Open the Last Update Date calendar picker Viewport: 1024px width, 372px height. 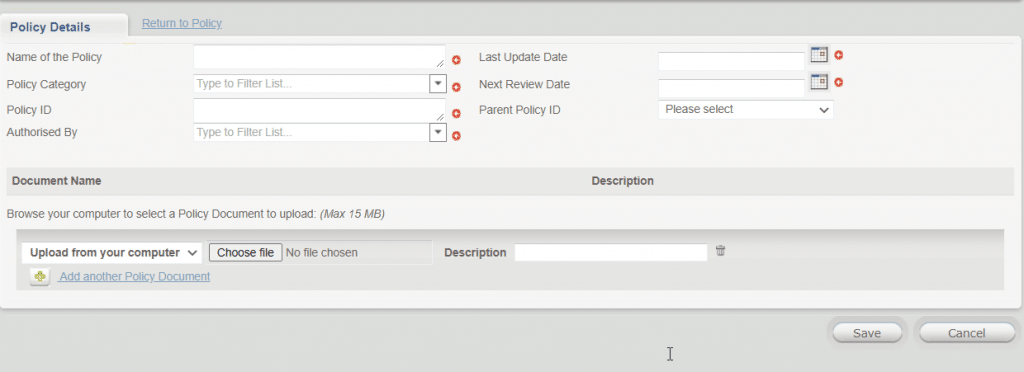(819, 55)
